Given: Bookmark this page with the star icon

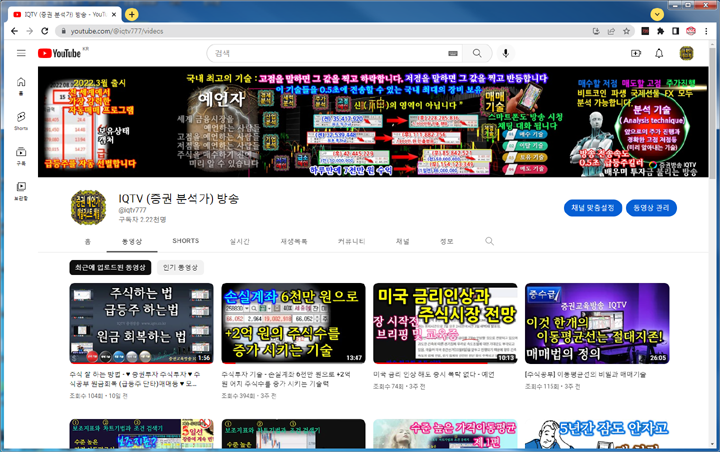Looking at the screenshot, I should [626, 31].
